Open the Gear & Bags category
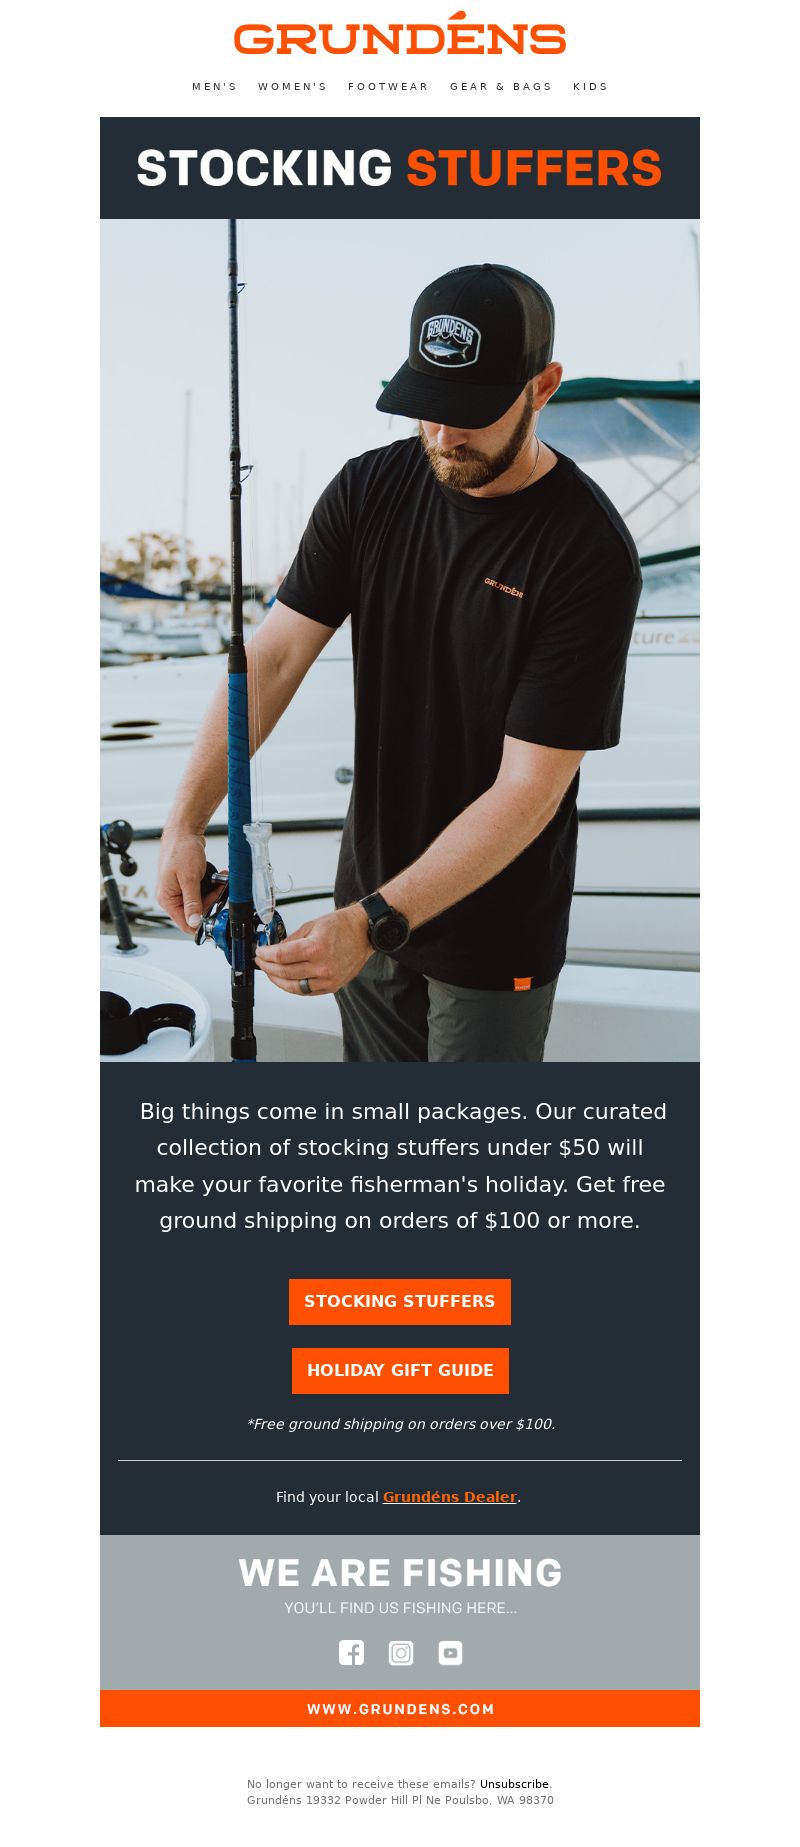The width and height of the screenshot is (800, 1847). pos(501,87)
